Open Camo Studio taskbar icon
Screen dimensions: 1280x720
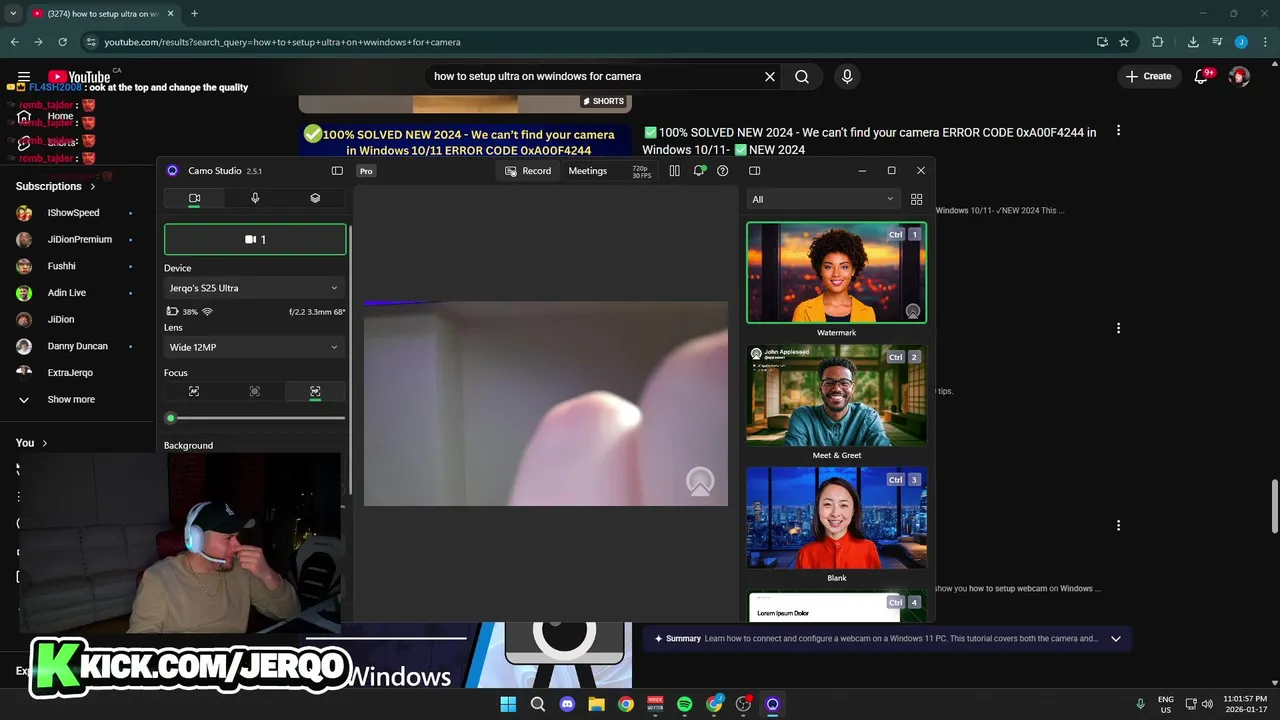pos(772,704)
